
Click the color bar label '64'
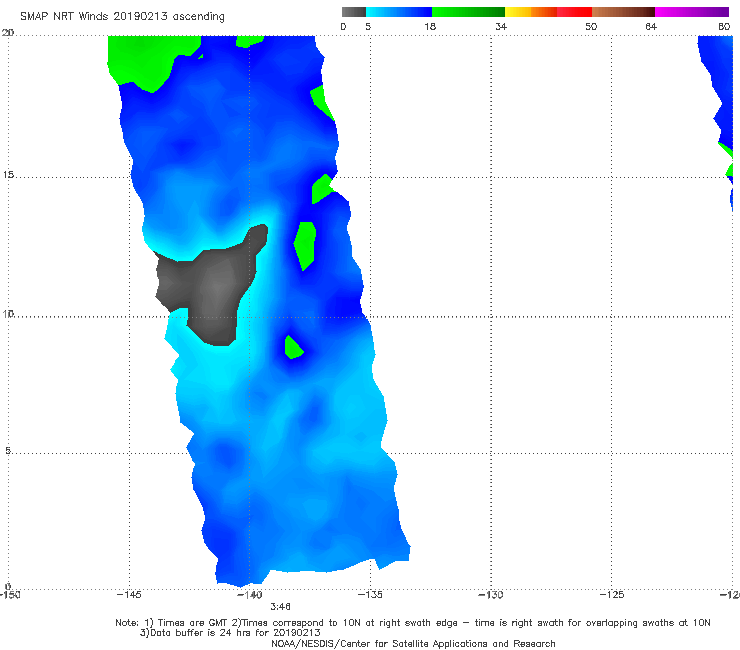[x=651, y=26]
